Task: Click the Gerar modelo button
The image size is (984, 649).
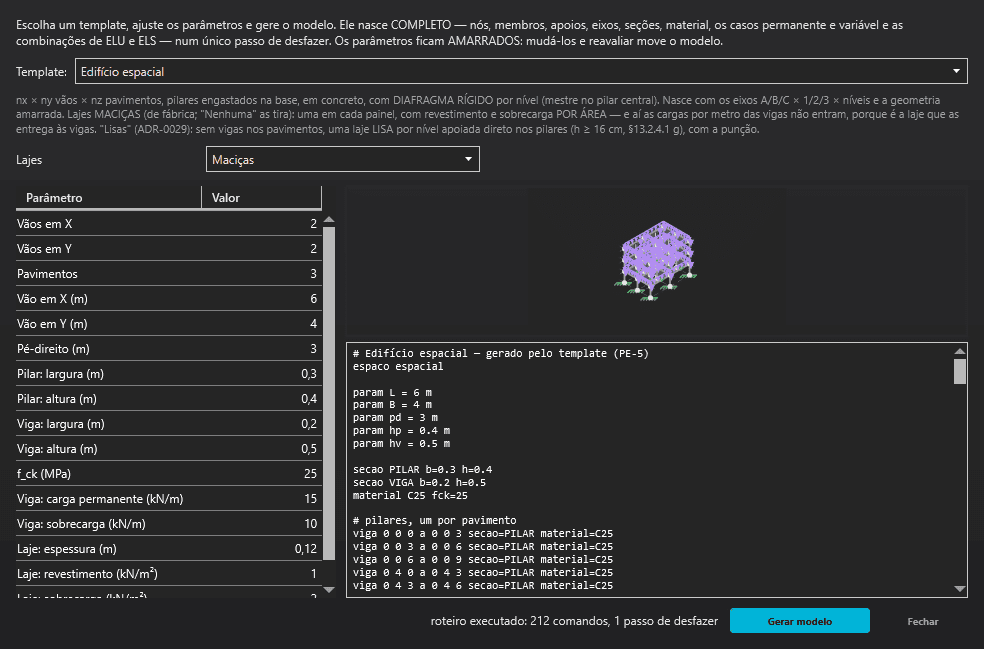Action: click(800, 621)
